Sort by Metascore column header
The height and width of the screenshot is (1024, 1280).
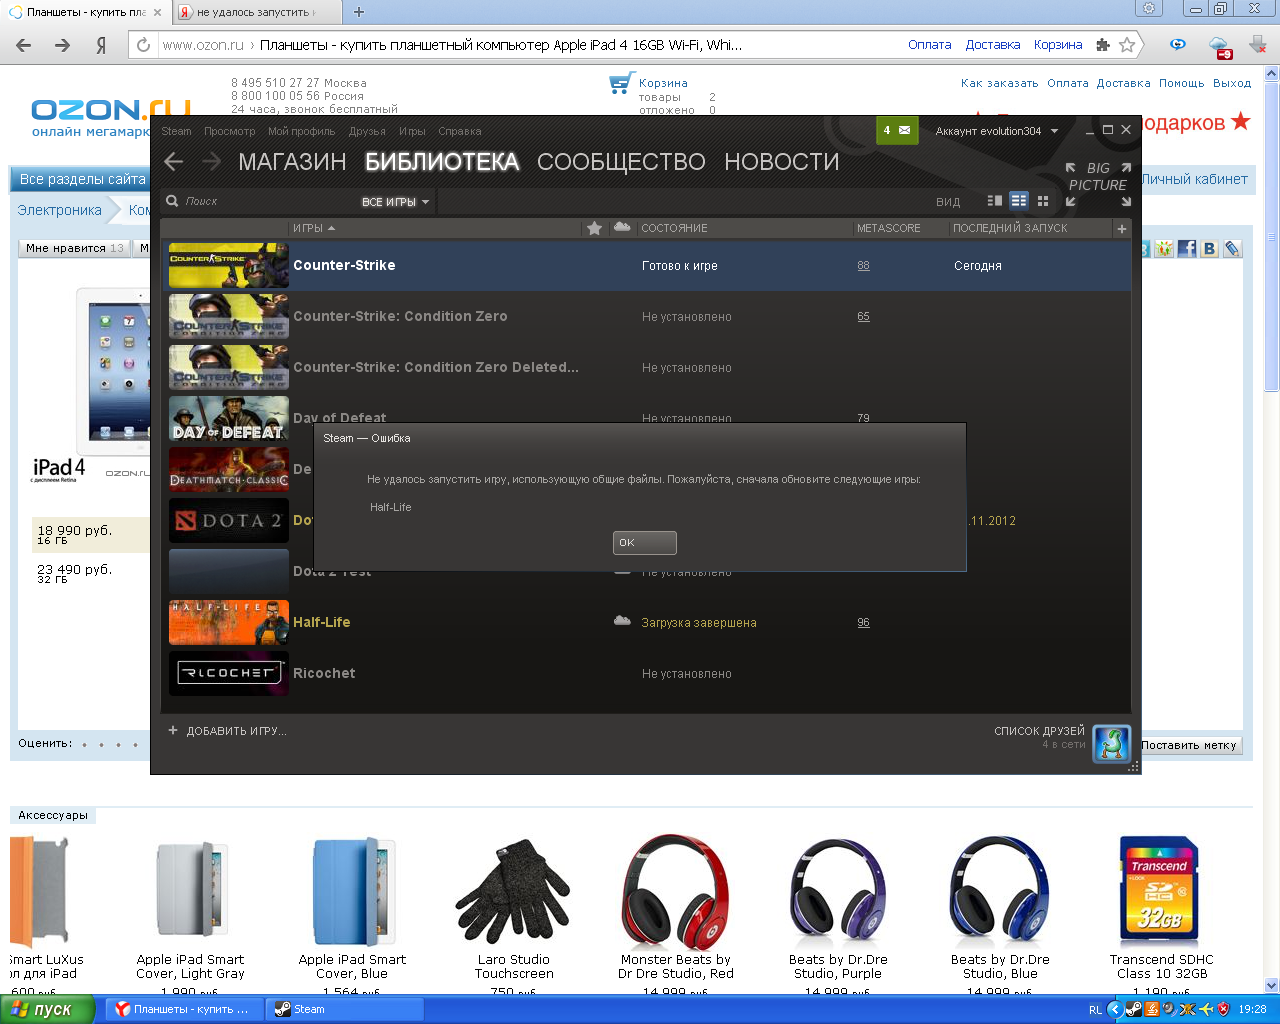click(x=900, y=228)
